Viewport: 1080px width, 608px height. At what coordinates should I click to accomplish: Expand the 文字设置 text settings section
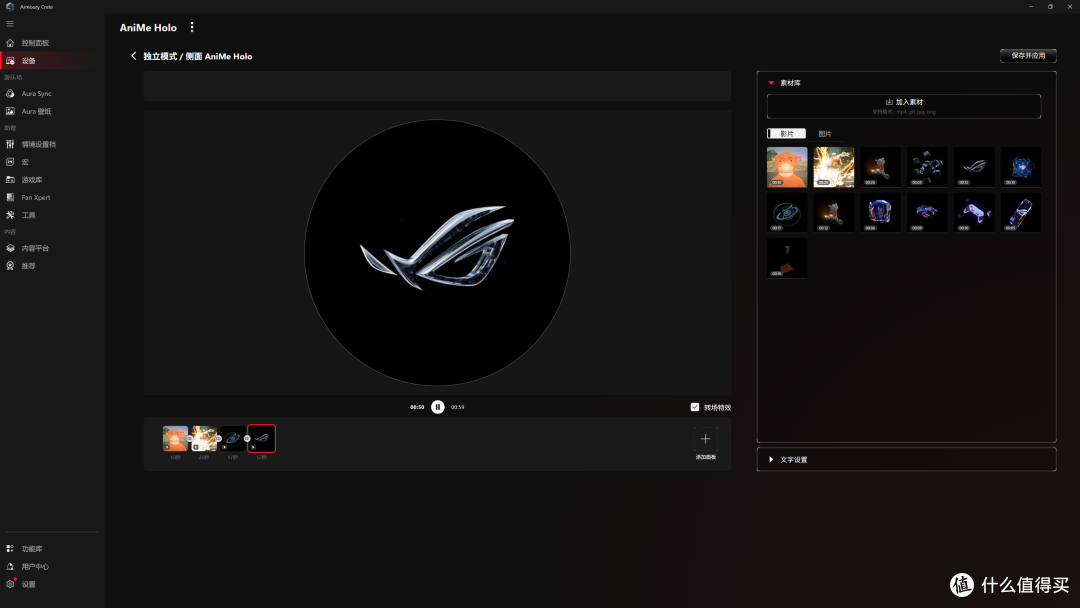click(x=906, y=459)
